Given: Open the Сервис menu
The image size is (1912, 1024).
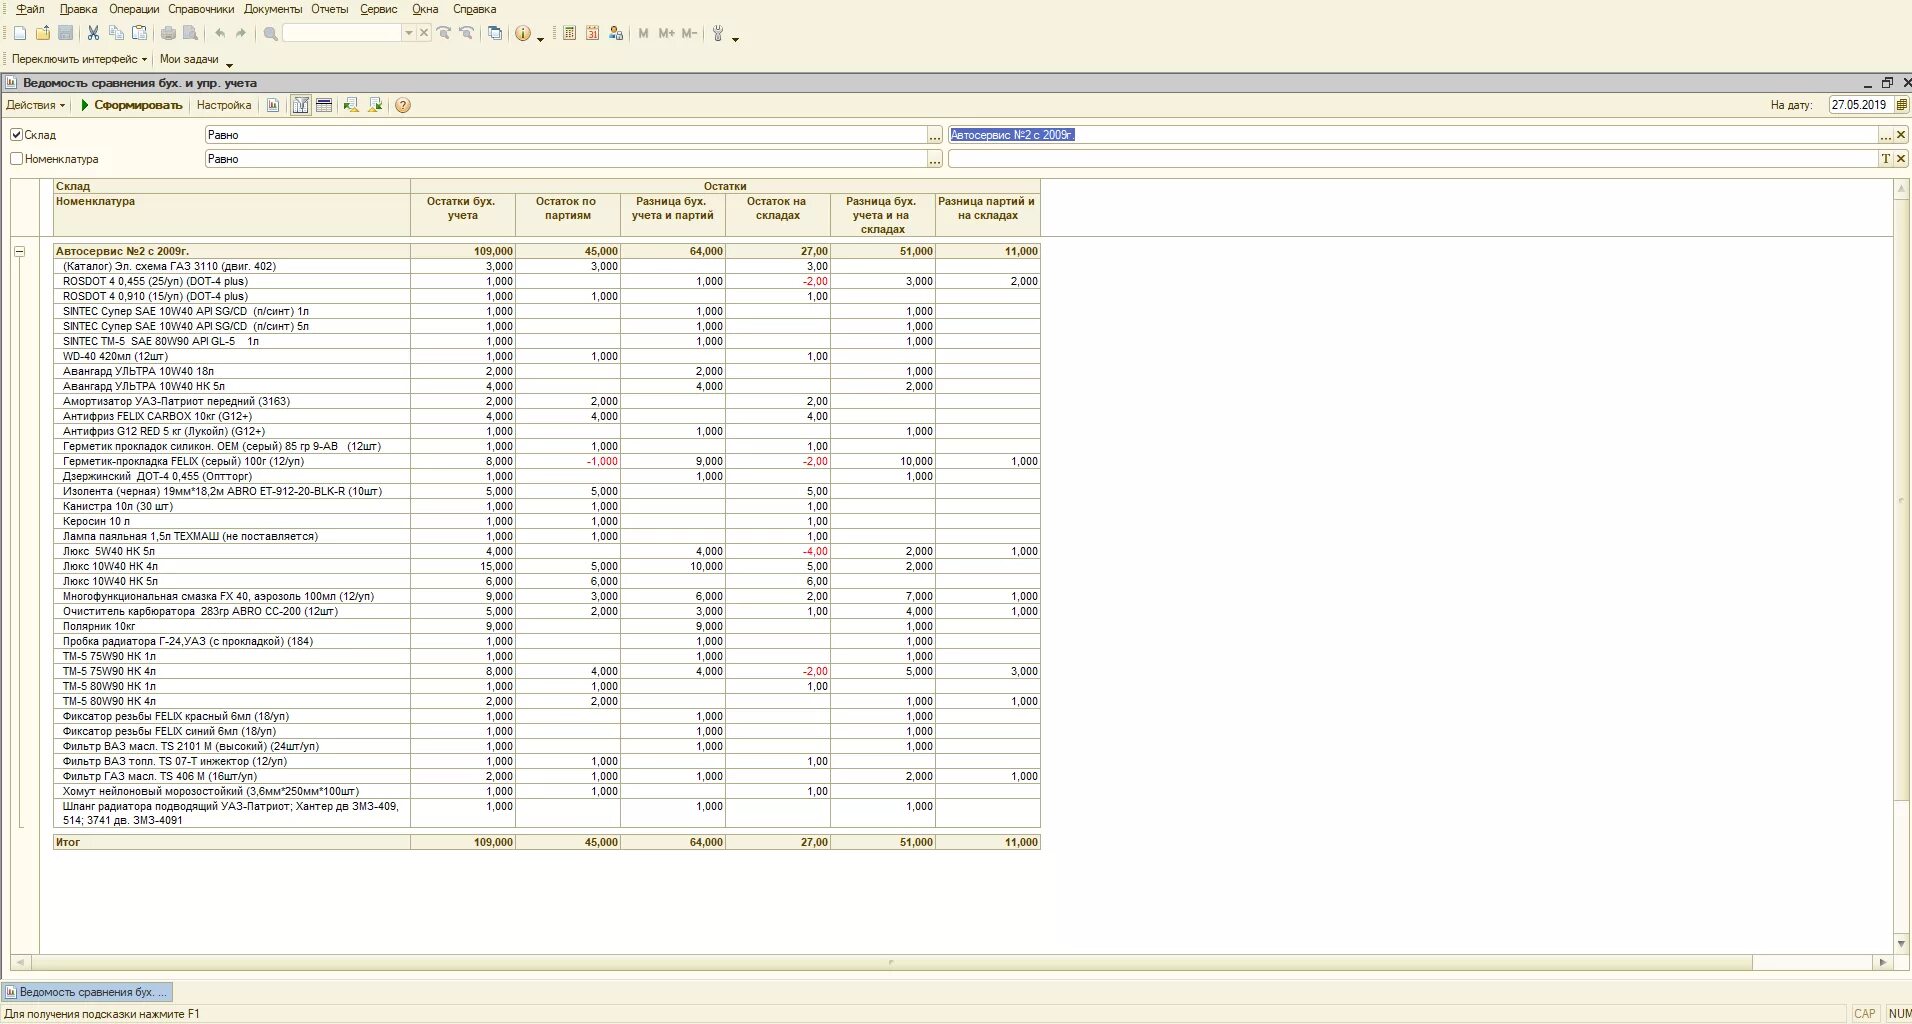Looking at the screenshot, I should pos(378,9).
